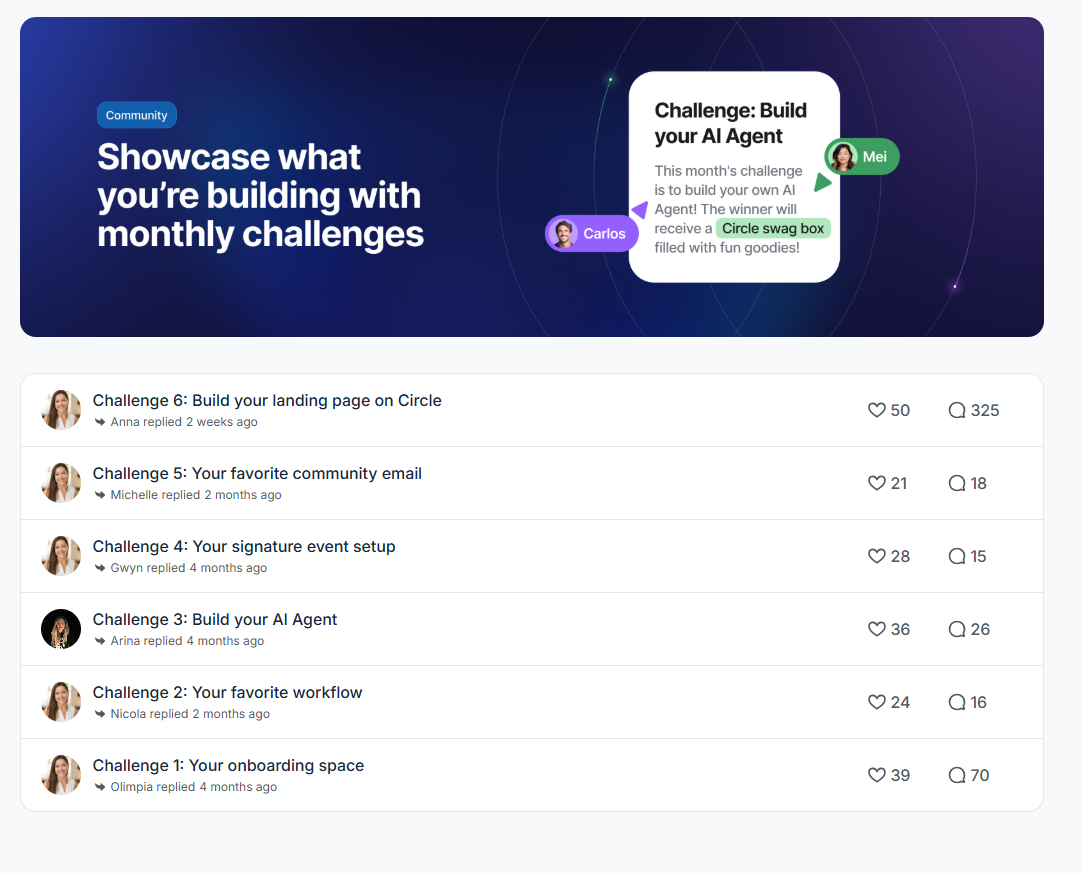This screenshot has width=1082, height=873.
Task: Click author avatar on Challenge 6 row
Action: point(61,410)
